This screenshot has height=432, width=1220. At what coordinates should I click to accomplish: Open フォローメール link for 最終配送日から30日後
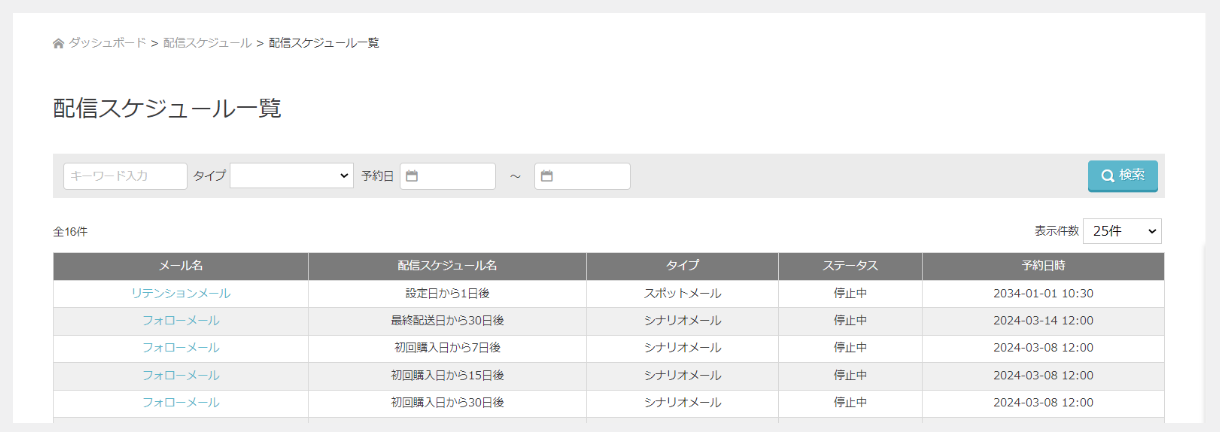point(181,321)
